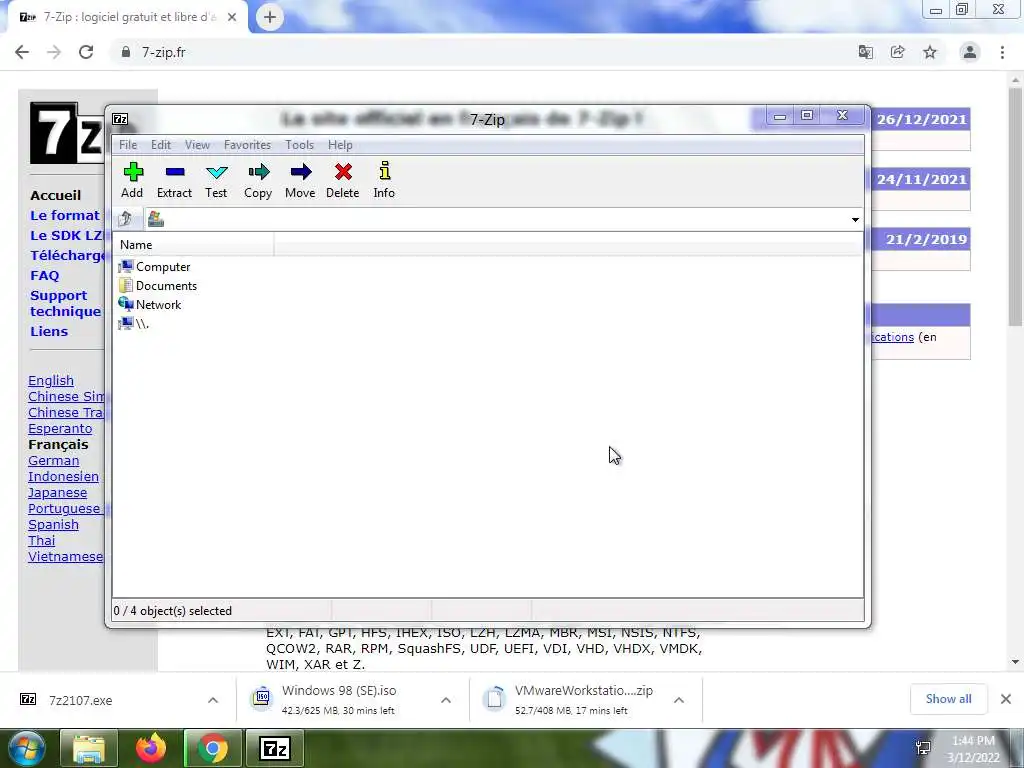Image resolution: width=1024 pixels, height=768 pixels.
Task: Open a new Chrome tab
Action: coord(270,17)
